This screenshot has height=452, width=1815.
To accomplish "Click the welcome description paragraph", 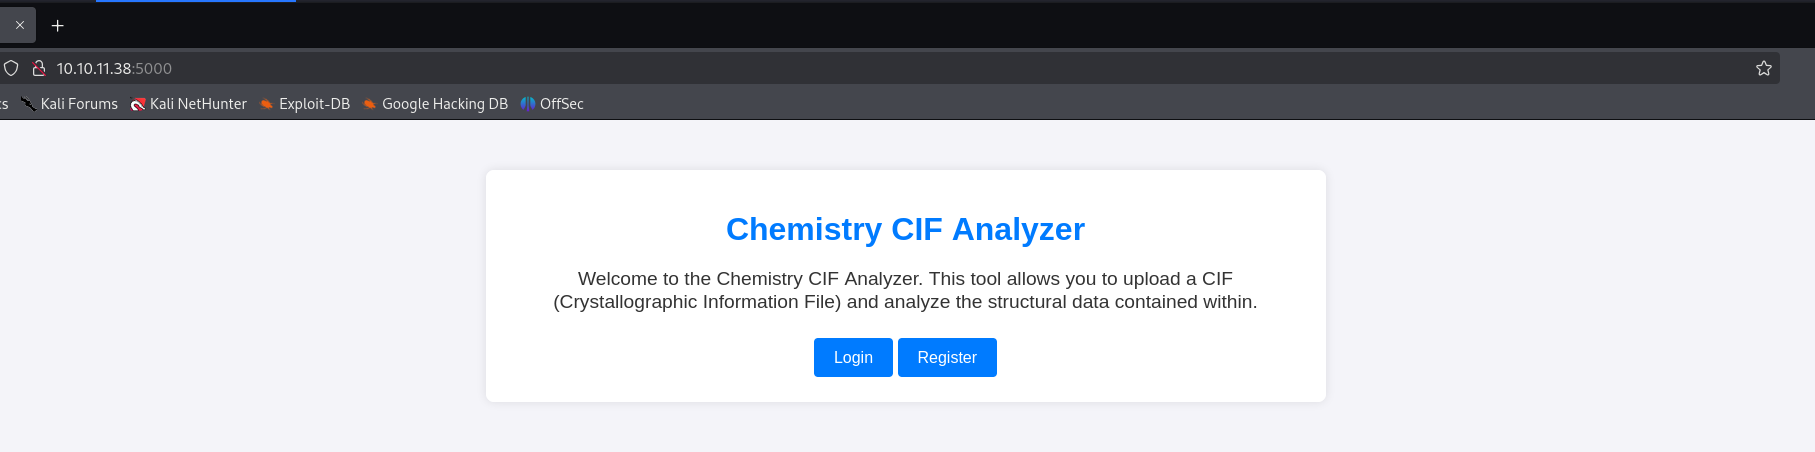I will point(905,290).
